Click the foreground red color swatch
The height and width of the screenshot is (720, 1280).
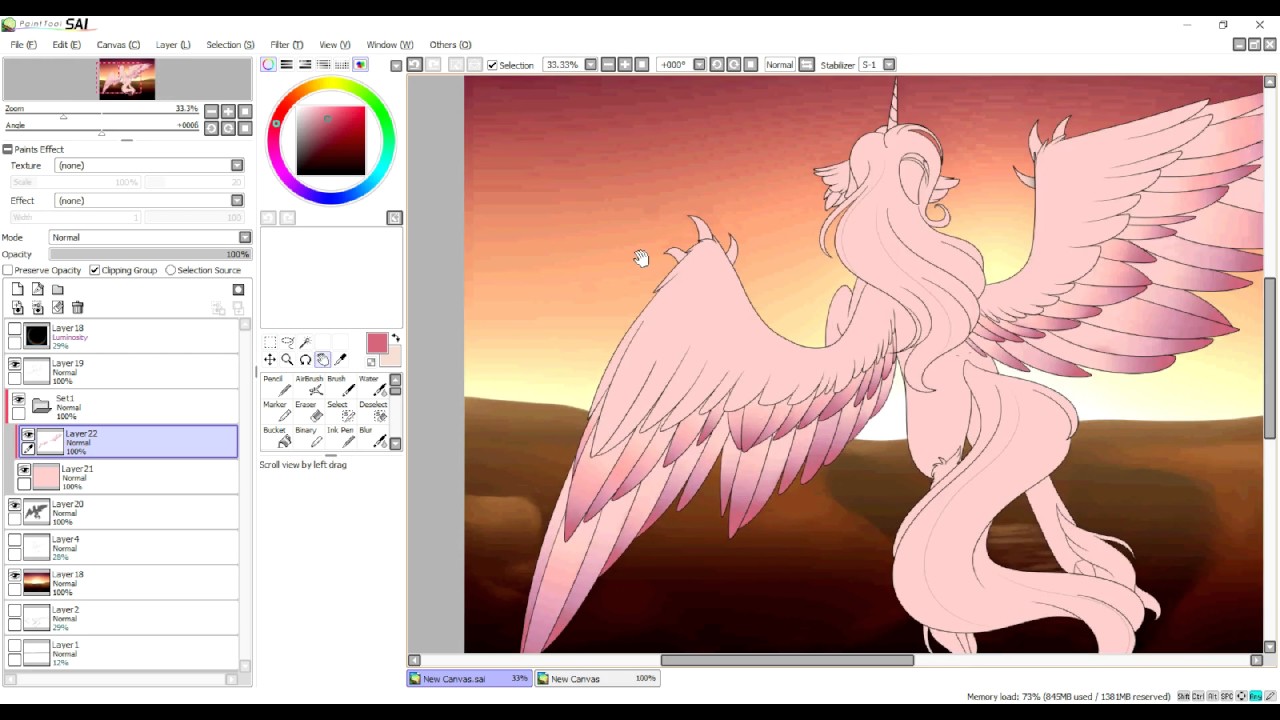[377, 344]
